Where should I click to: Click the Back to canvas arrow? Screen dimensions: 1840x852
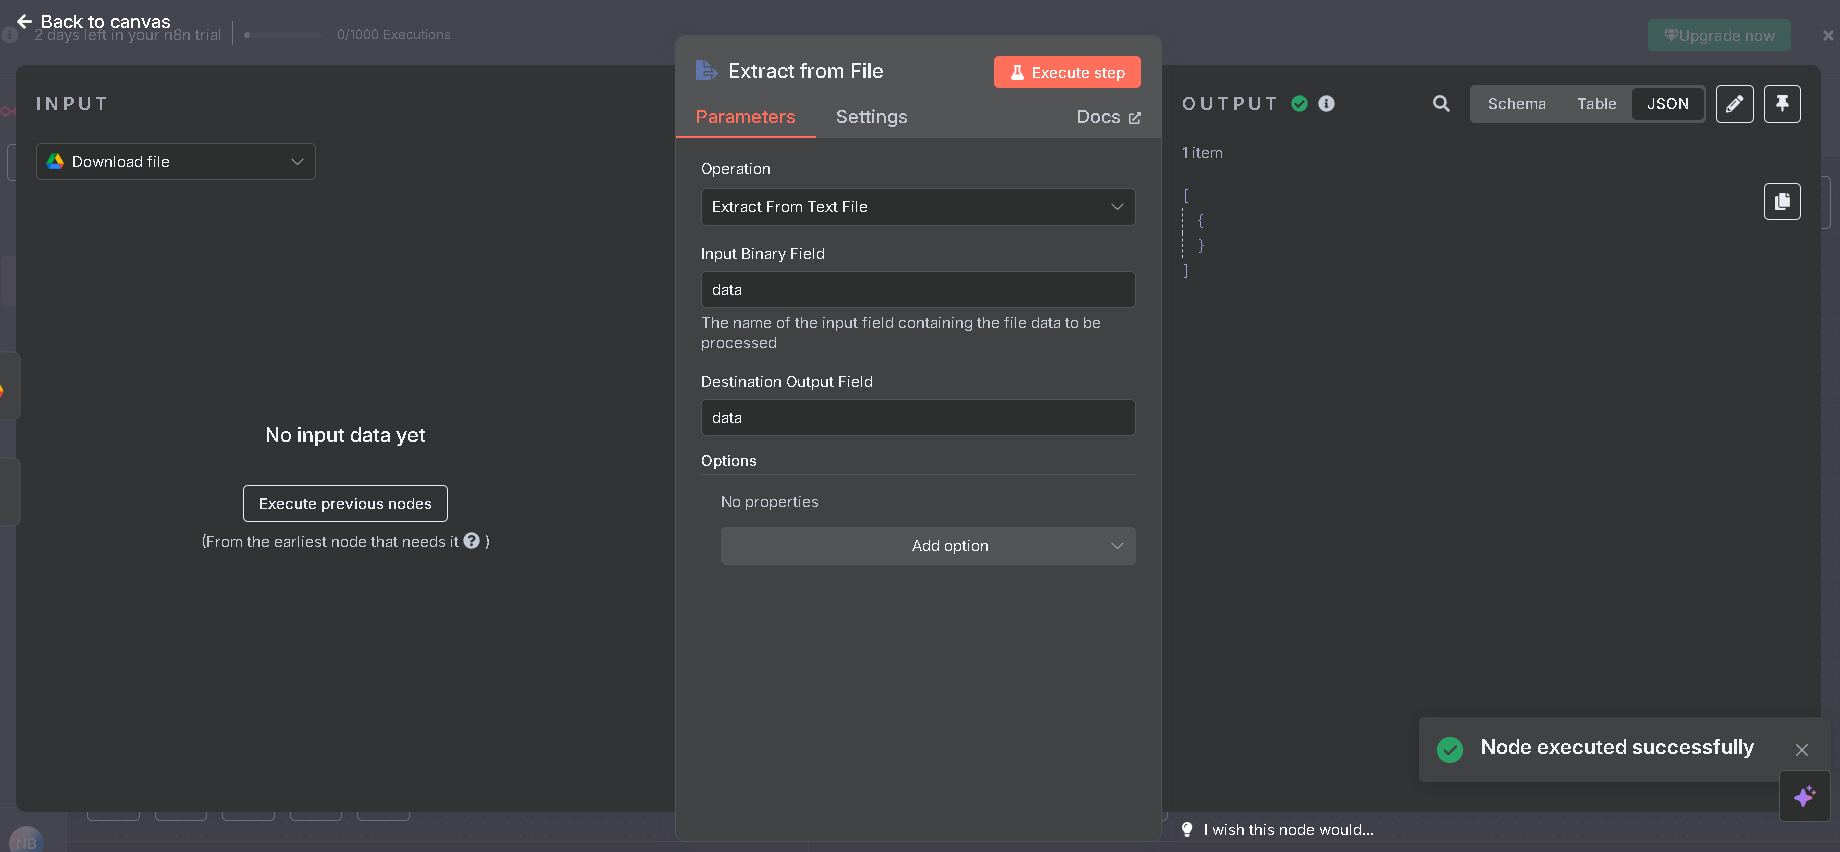[24, 21]
